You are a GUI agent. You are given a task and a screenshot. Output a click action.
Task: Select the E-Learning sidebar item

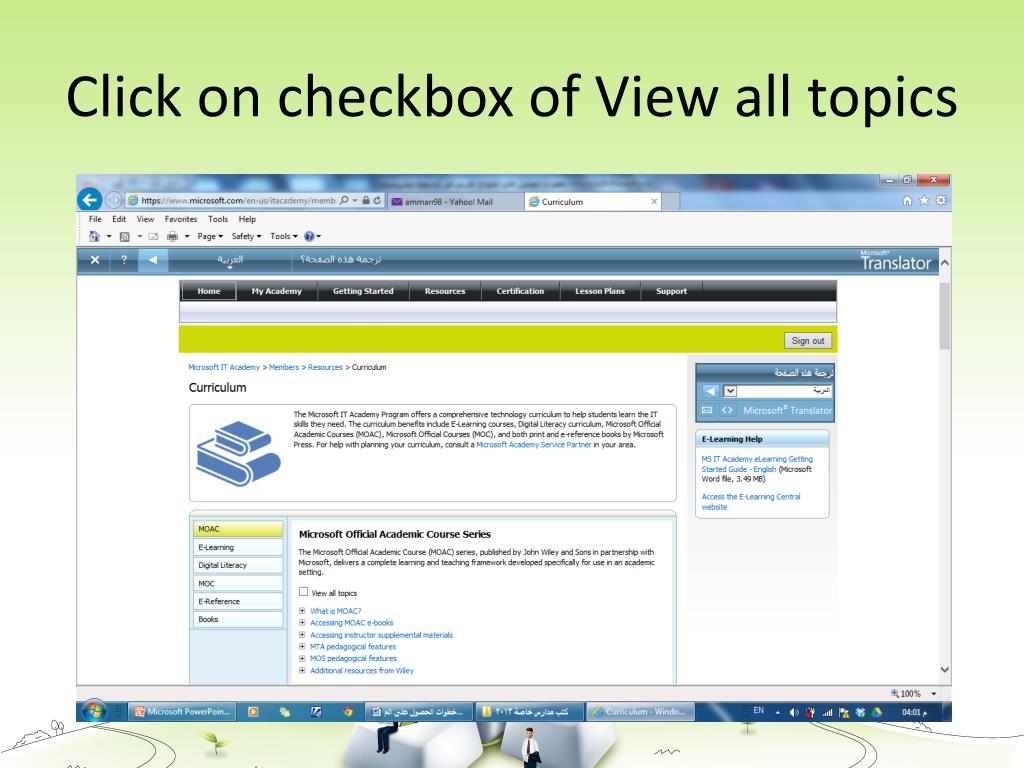pyautogui.click(x=238, y=547)
